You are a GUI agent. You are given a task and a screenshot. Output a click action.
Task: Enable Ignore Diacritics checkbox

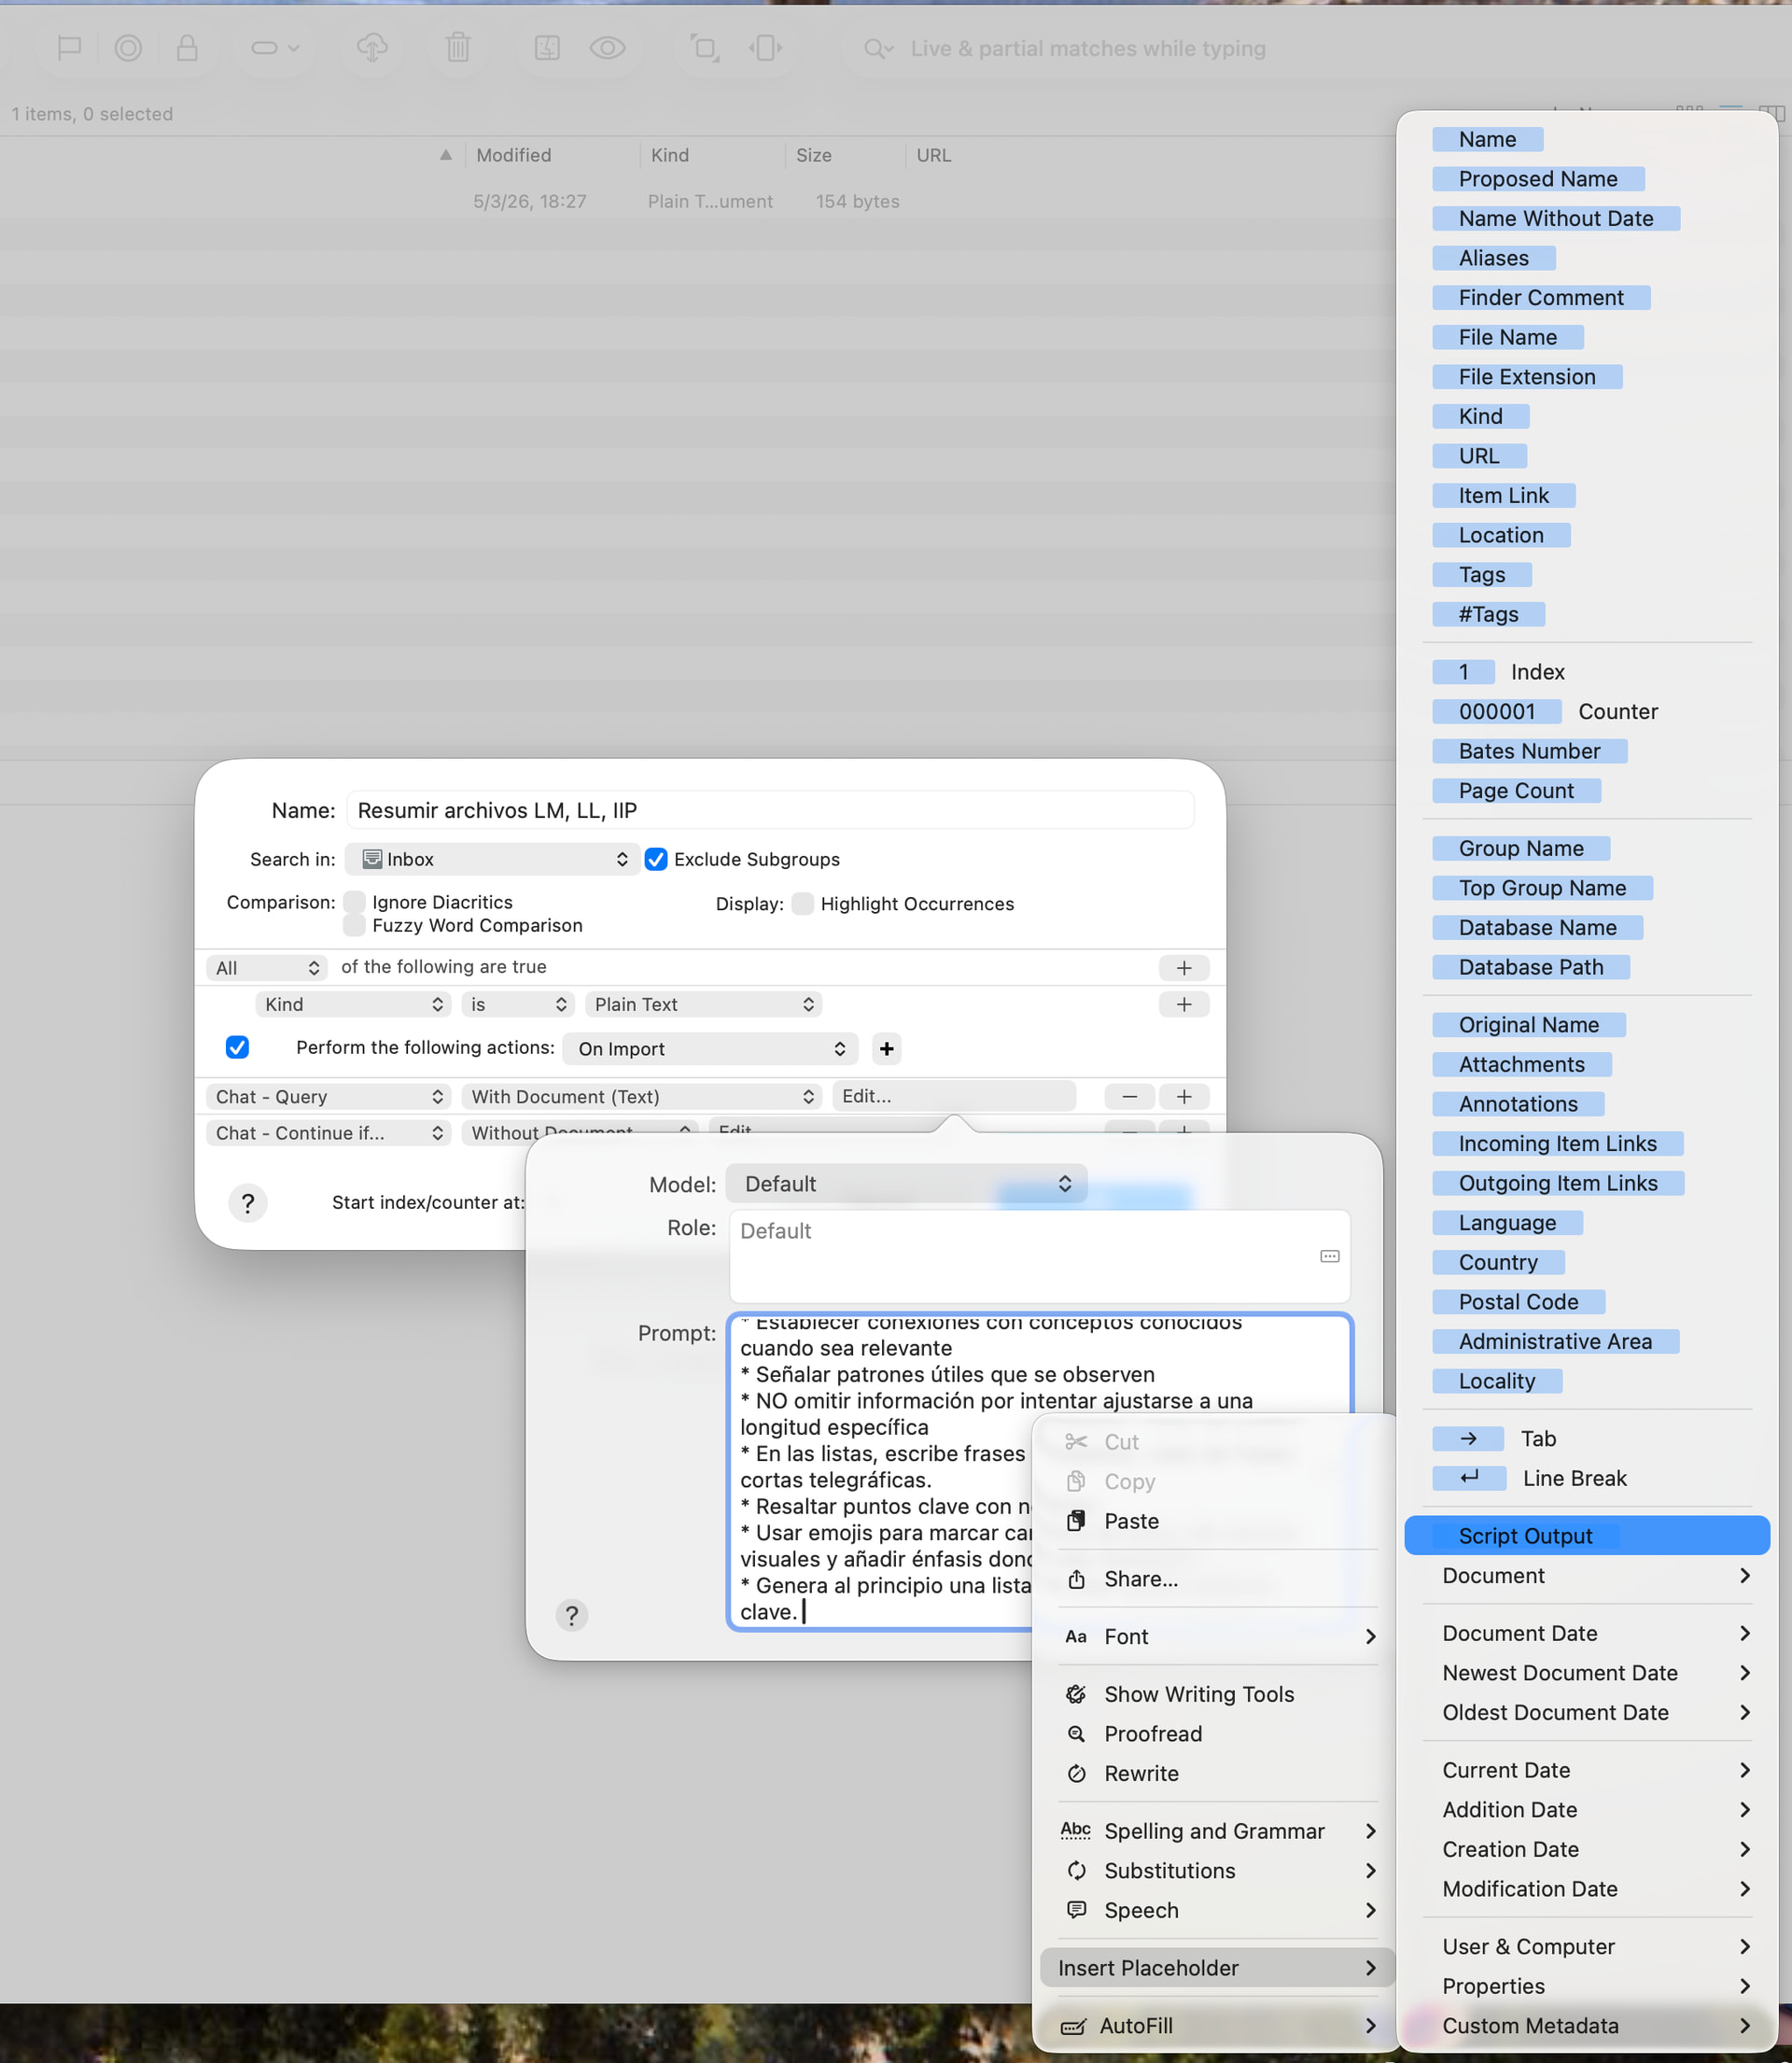[354, 902]
